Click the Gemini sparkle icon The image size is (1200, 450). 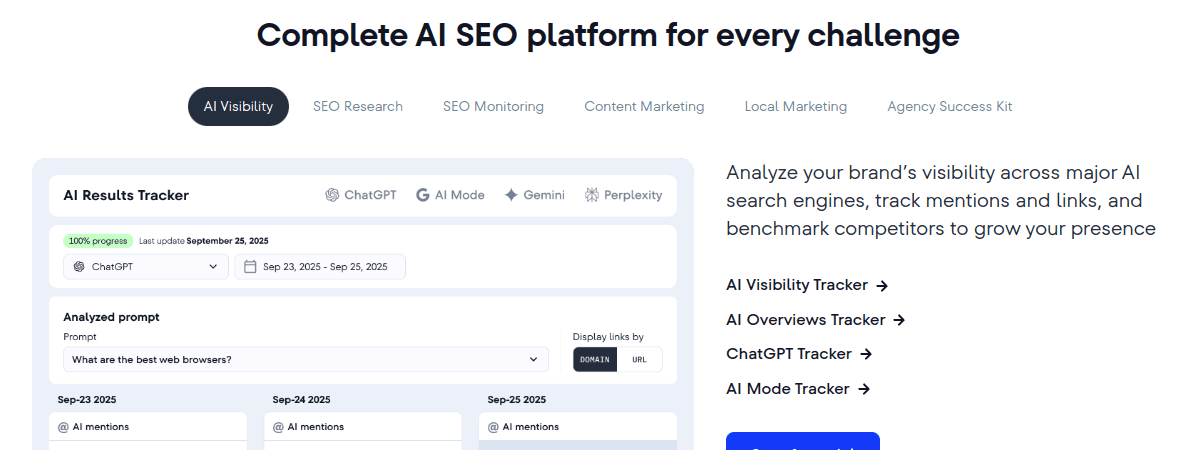point(511,195)
